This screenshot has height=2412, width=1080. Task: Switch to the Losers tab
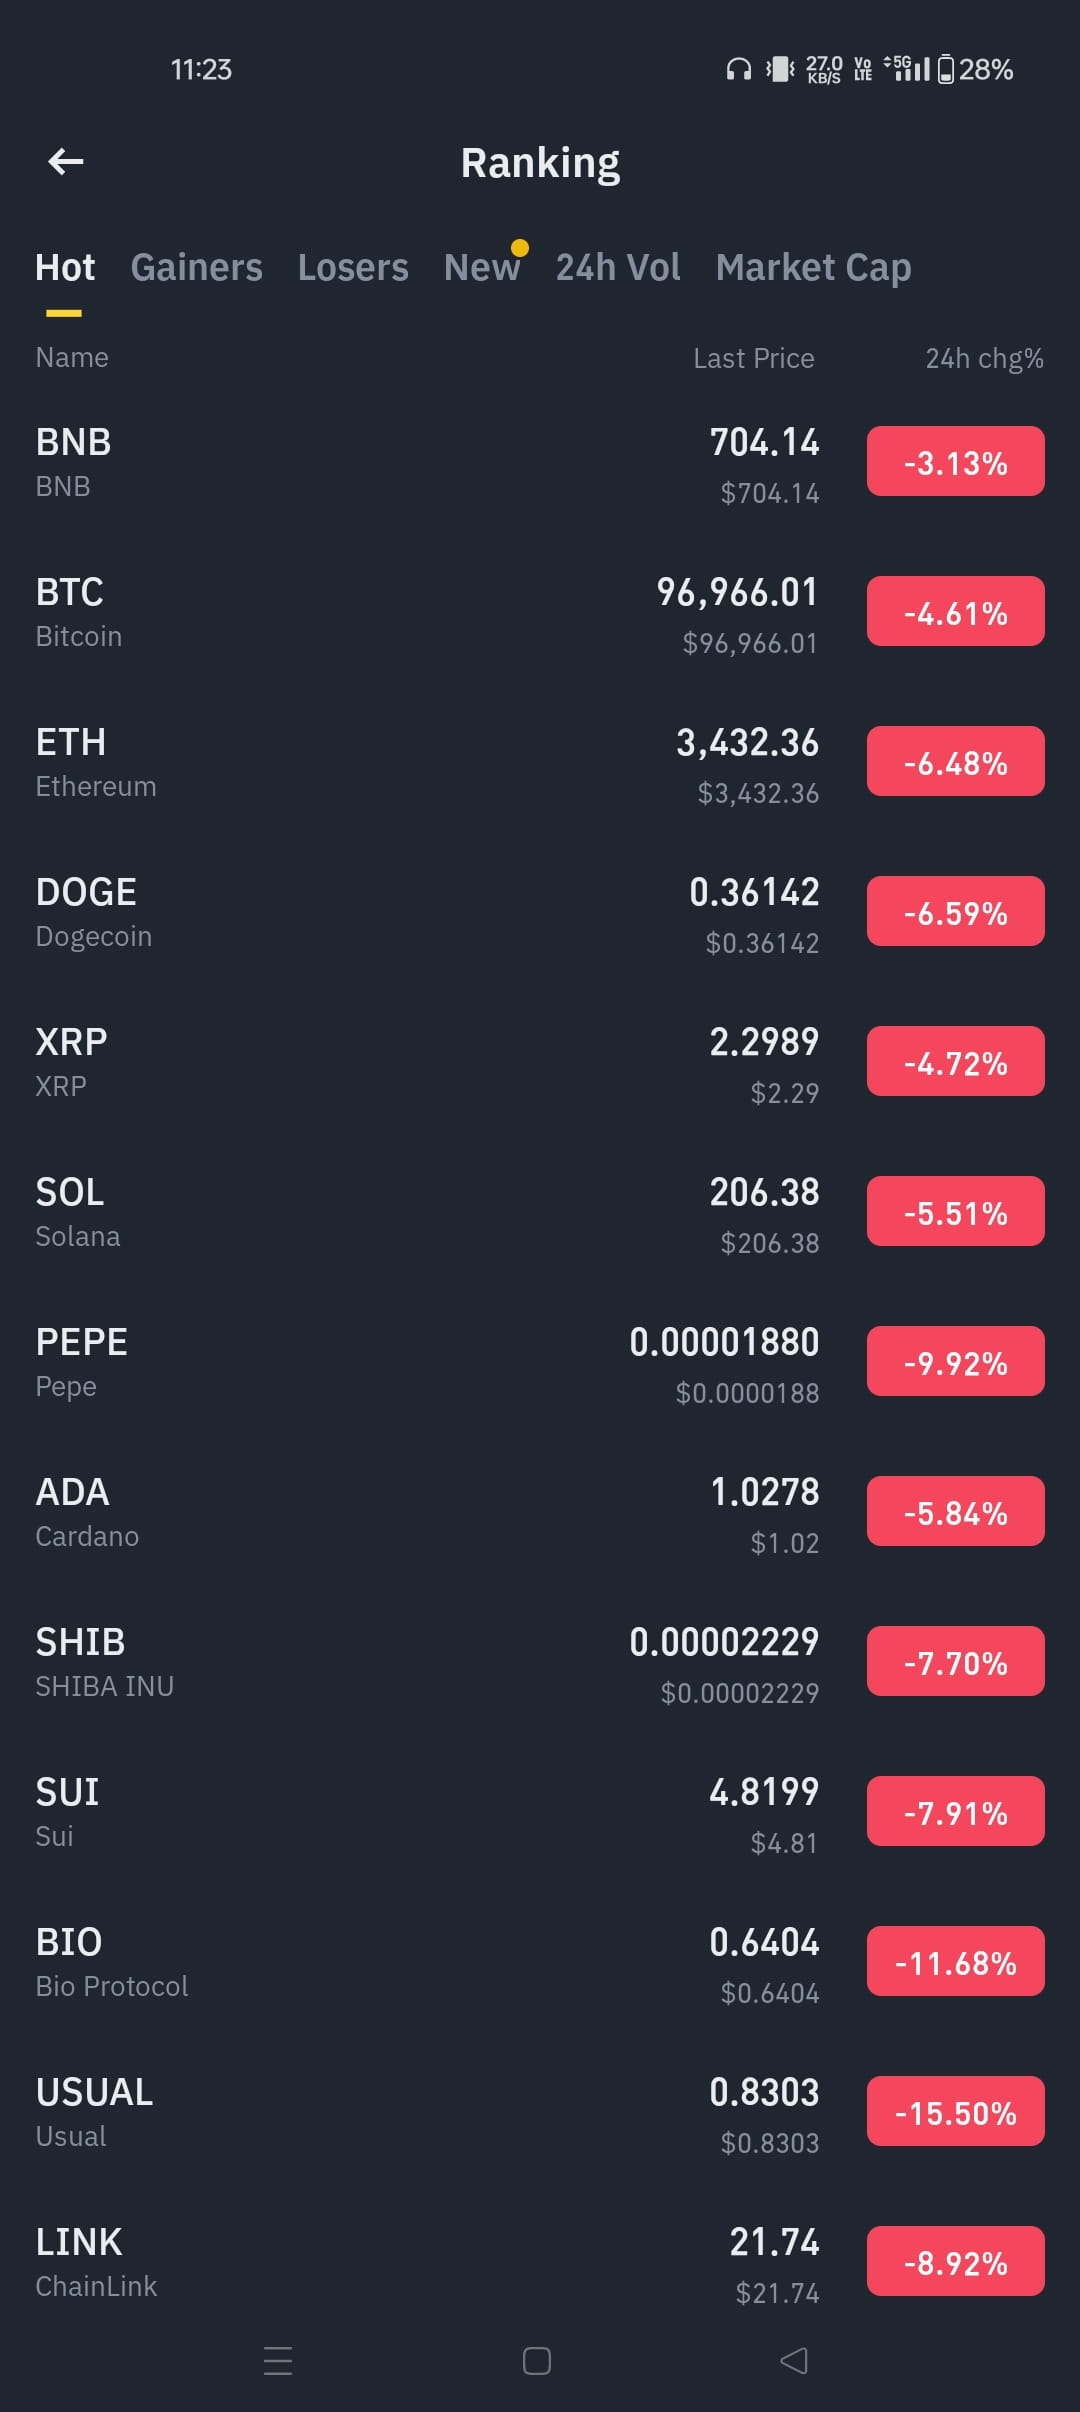[353, 267]
